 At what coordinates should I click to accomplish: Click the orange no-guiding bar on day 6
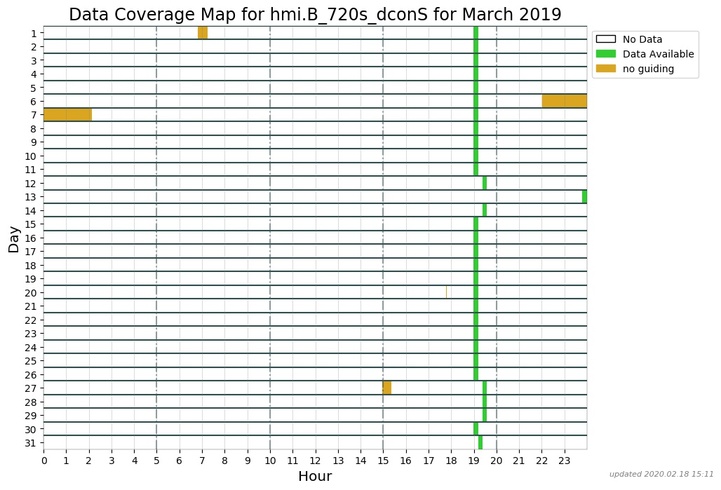click(564, 101)
